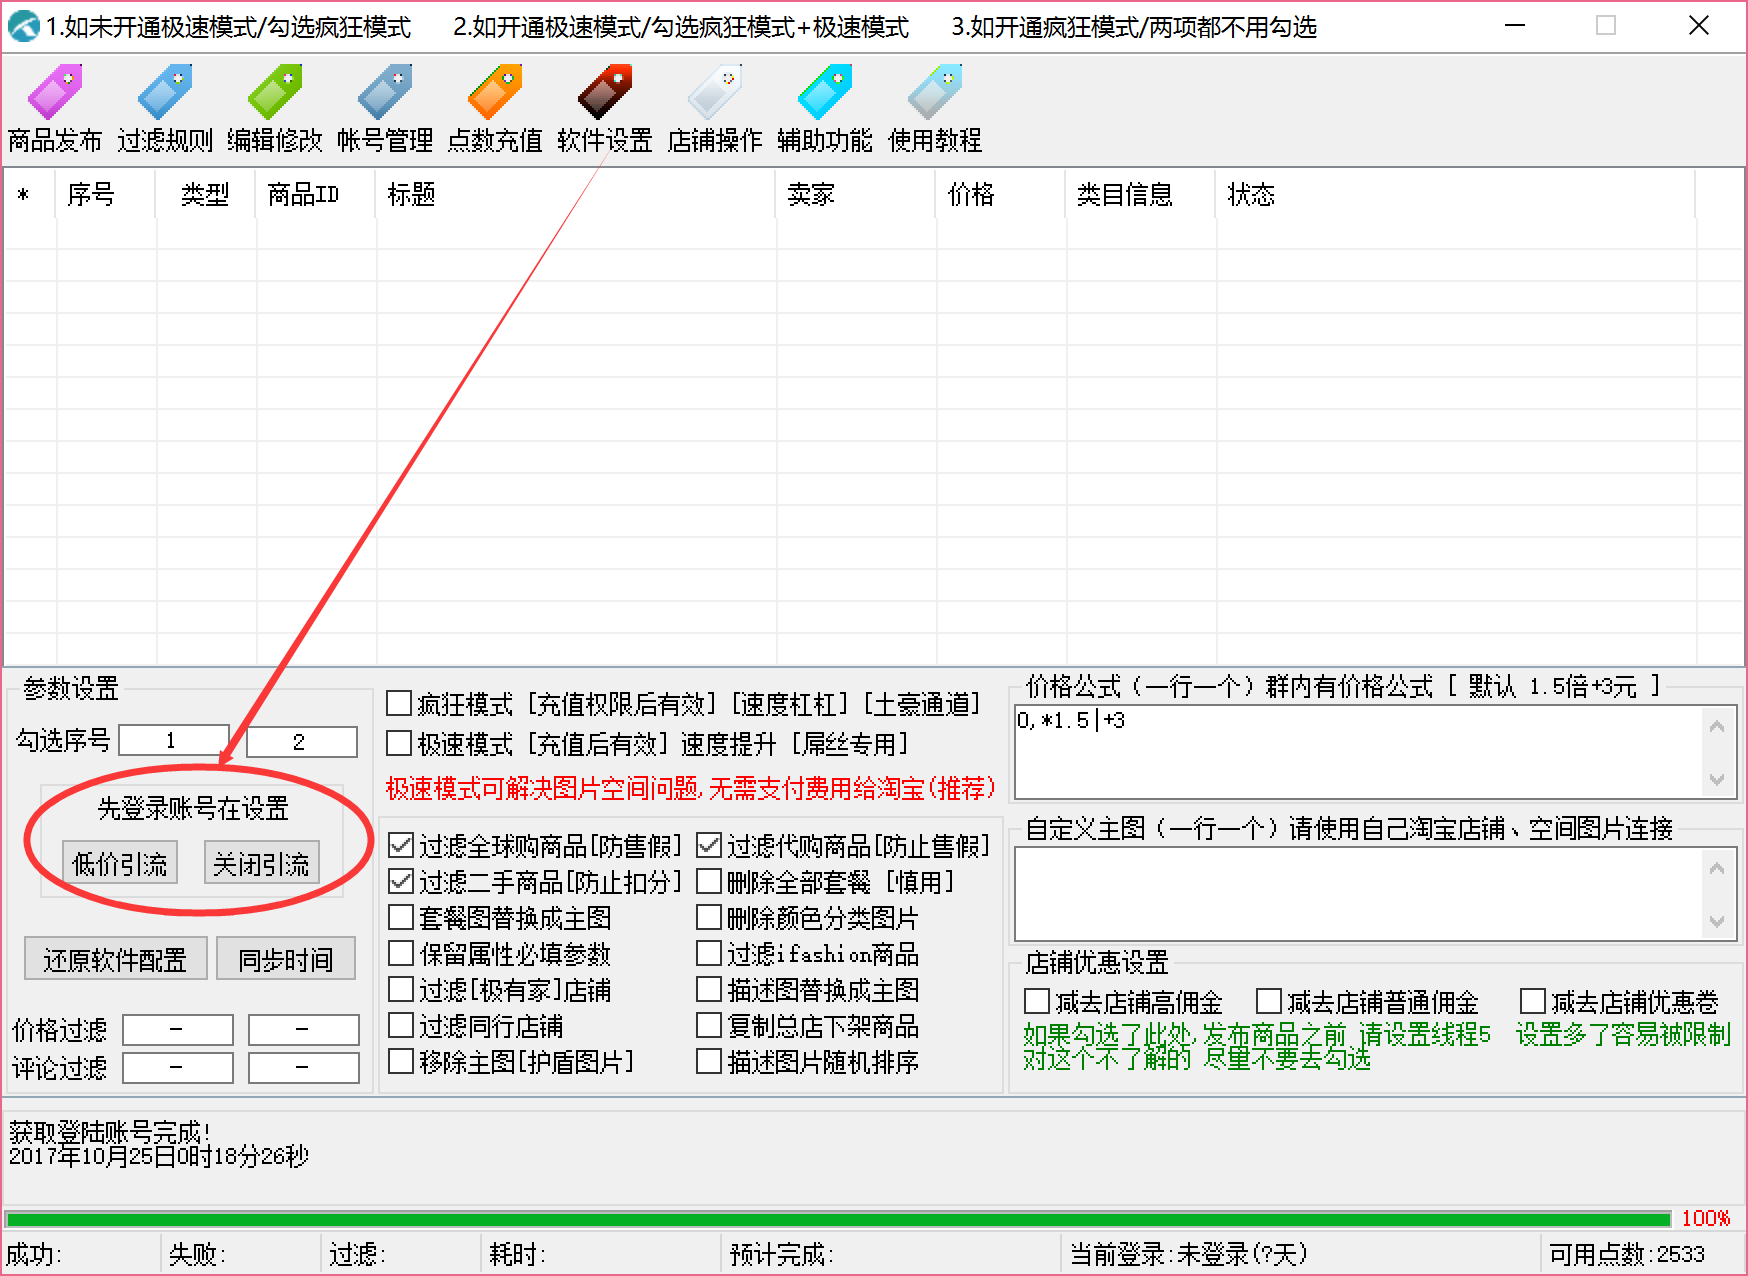Tick the 减去店铺高佣金 checkbox
The image size is (1748, 1276).
coord(1037,1001)
